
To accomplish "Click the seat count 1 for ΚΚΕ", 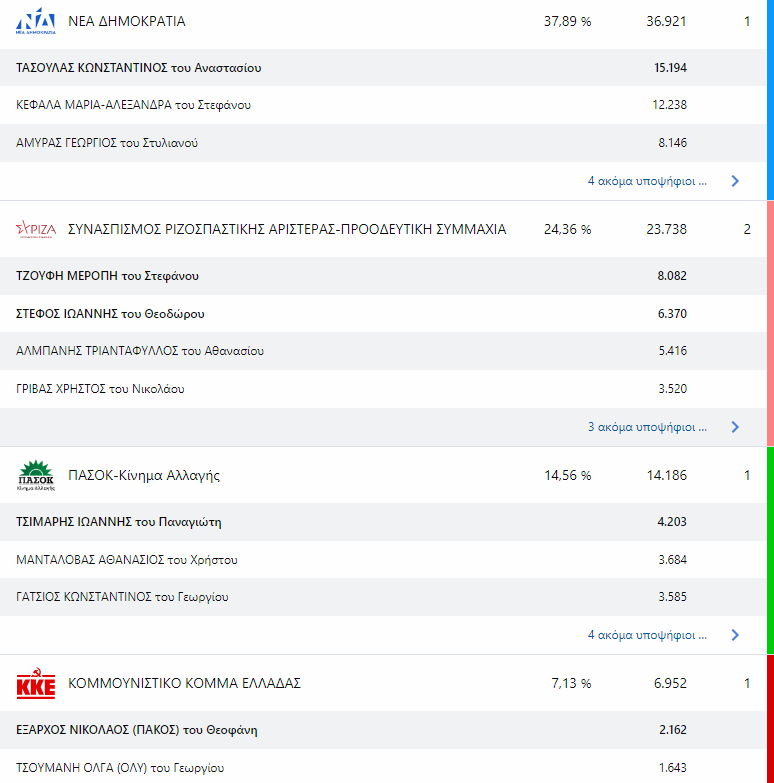I will tap(747, 683).
